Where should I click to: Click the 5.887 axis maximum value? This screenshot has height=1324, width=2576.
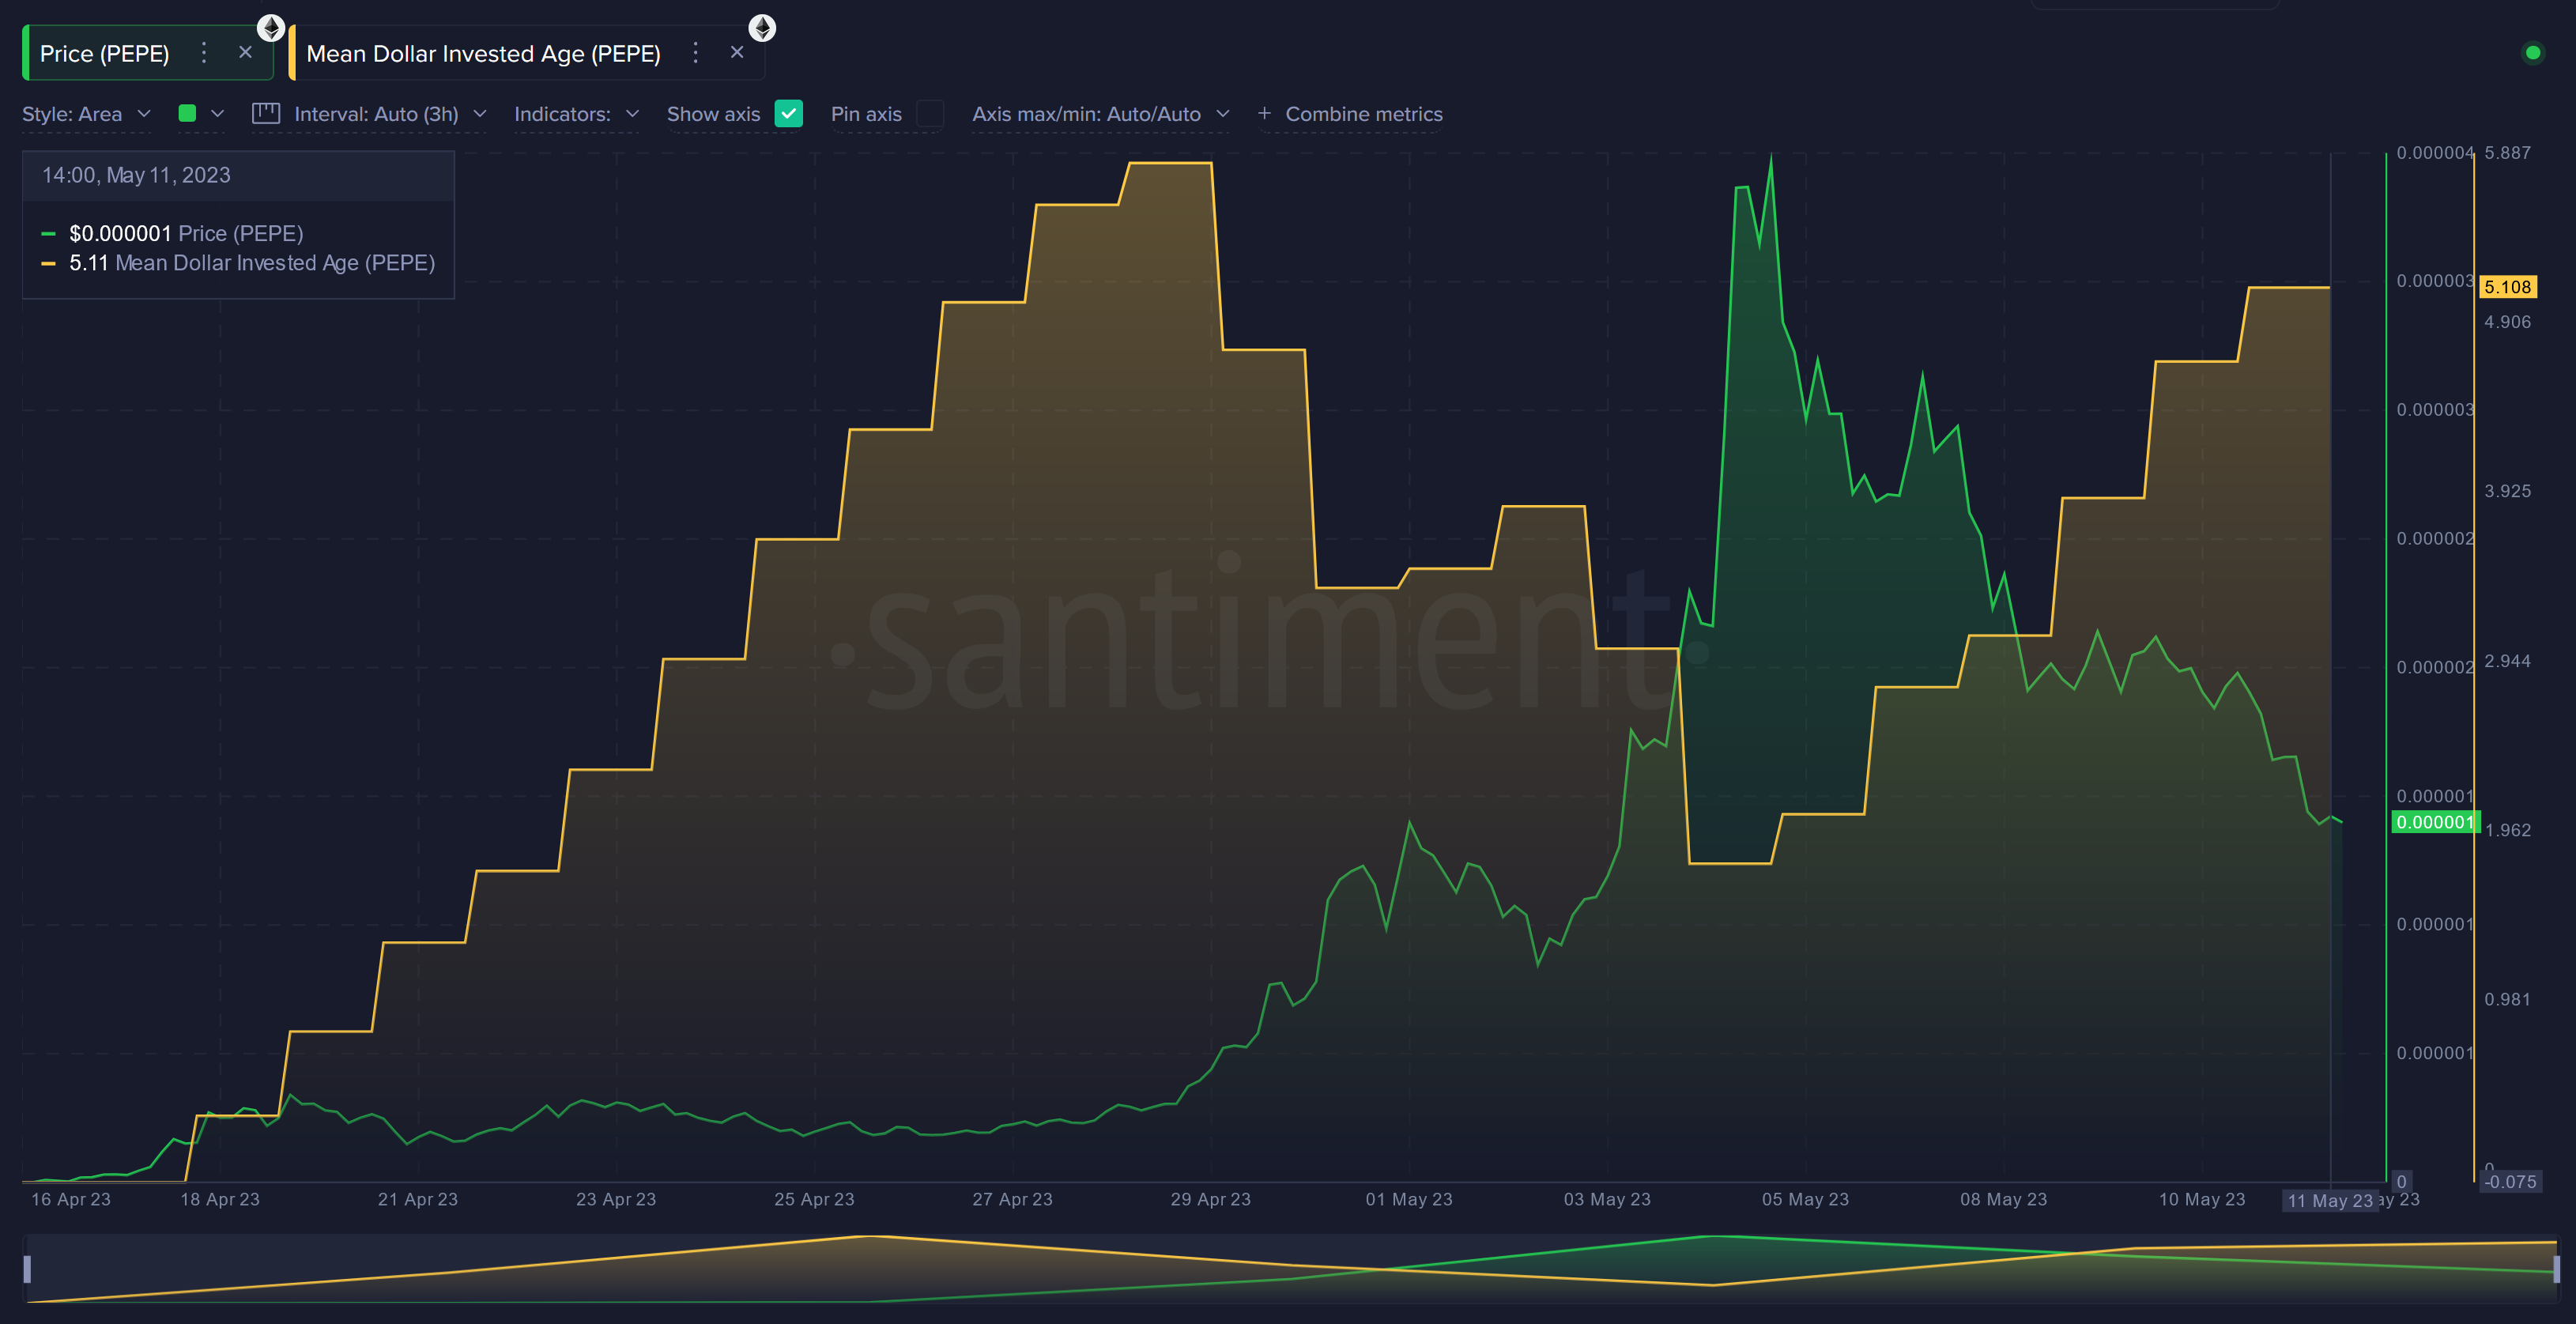click(2507, 153)
